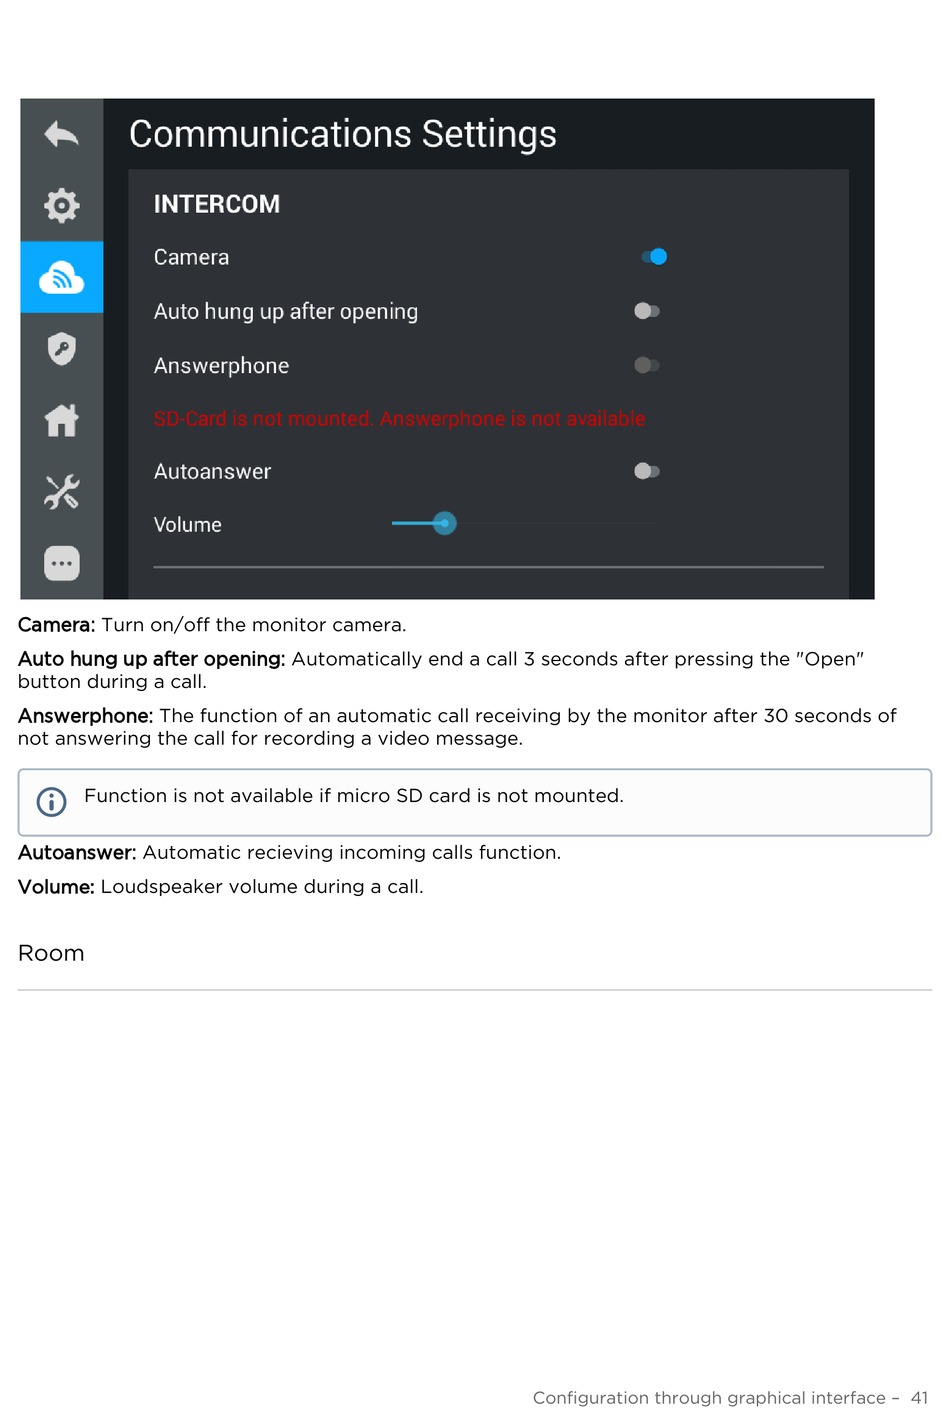Click the three-dots more icon
This screenshot has width=950, height=1419.
(x=62, y=563)
